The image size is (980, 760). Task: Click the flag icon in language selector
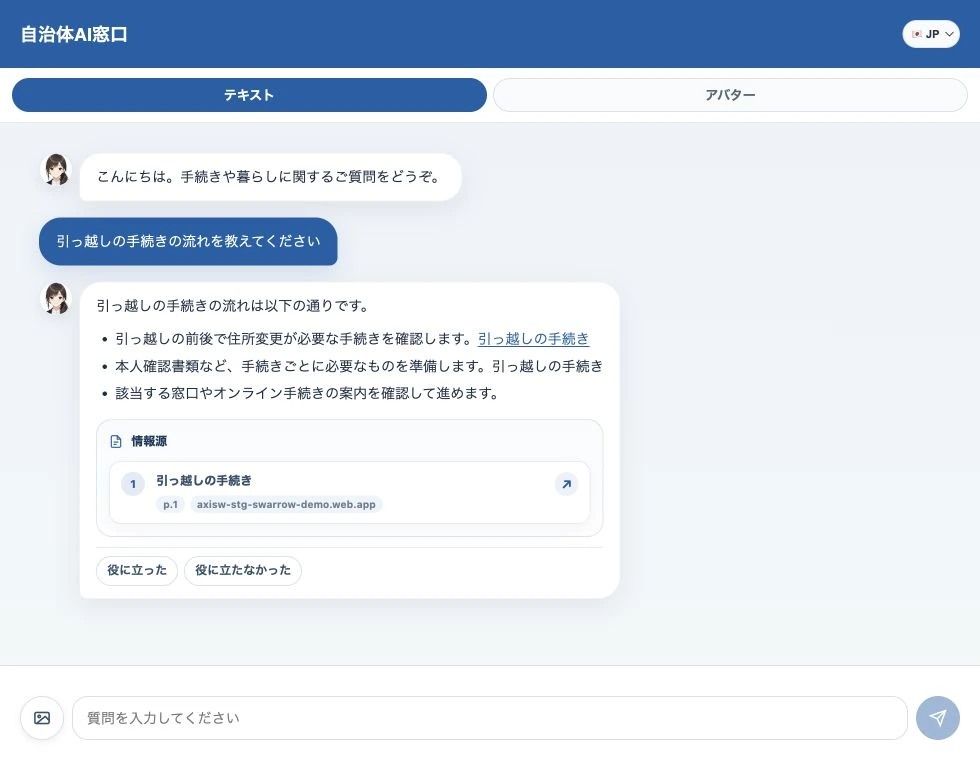click(917, 34)
